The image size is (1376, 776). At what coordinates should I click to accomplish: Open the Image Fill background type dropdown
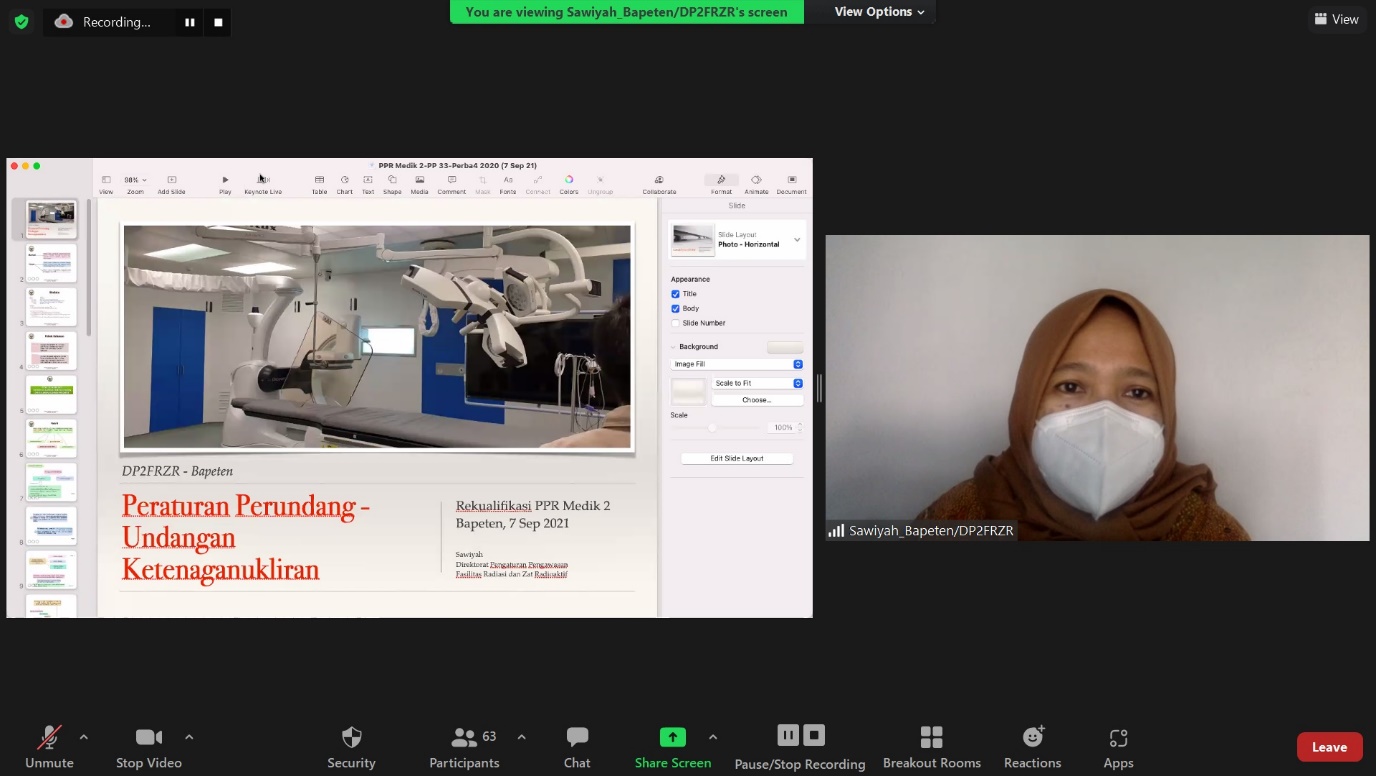tap(737, 364)
